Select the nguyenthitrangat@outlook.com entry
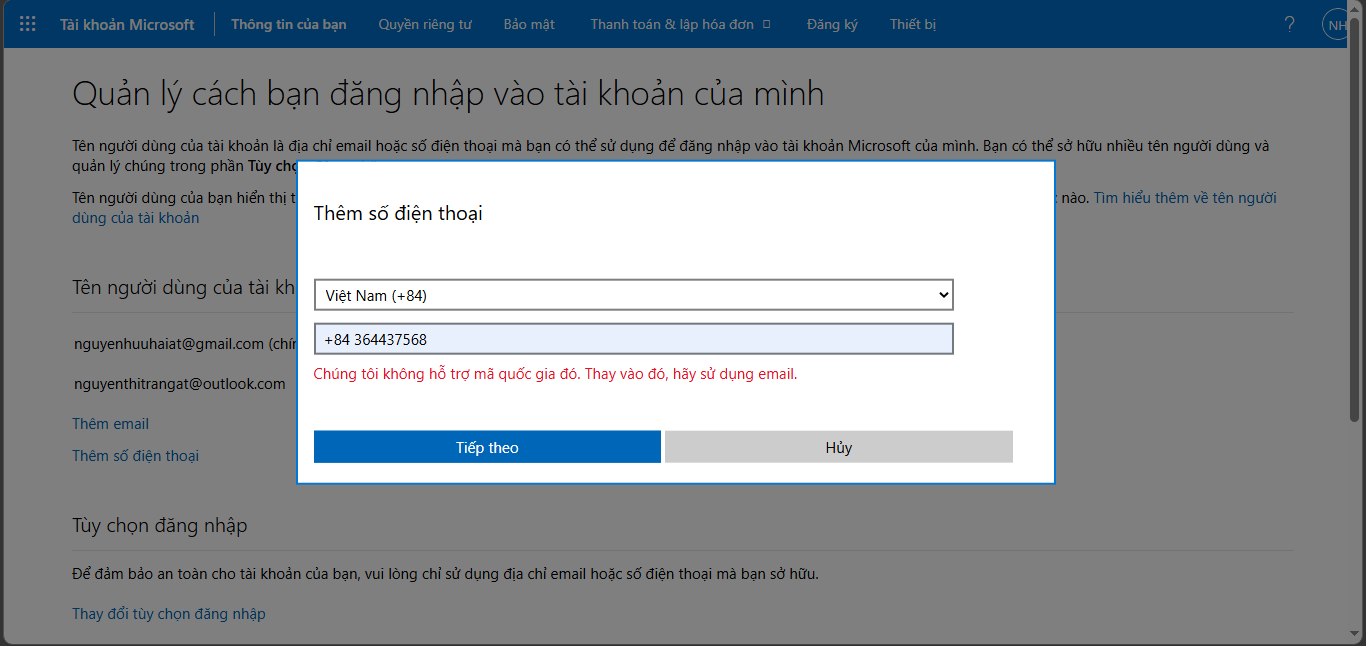 click(x=180, y=384)
